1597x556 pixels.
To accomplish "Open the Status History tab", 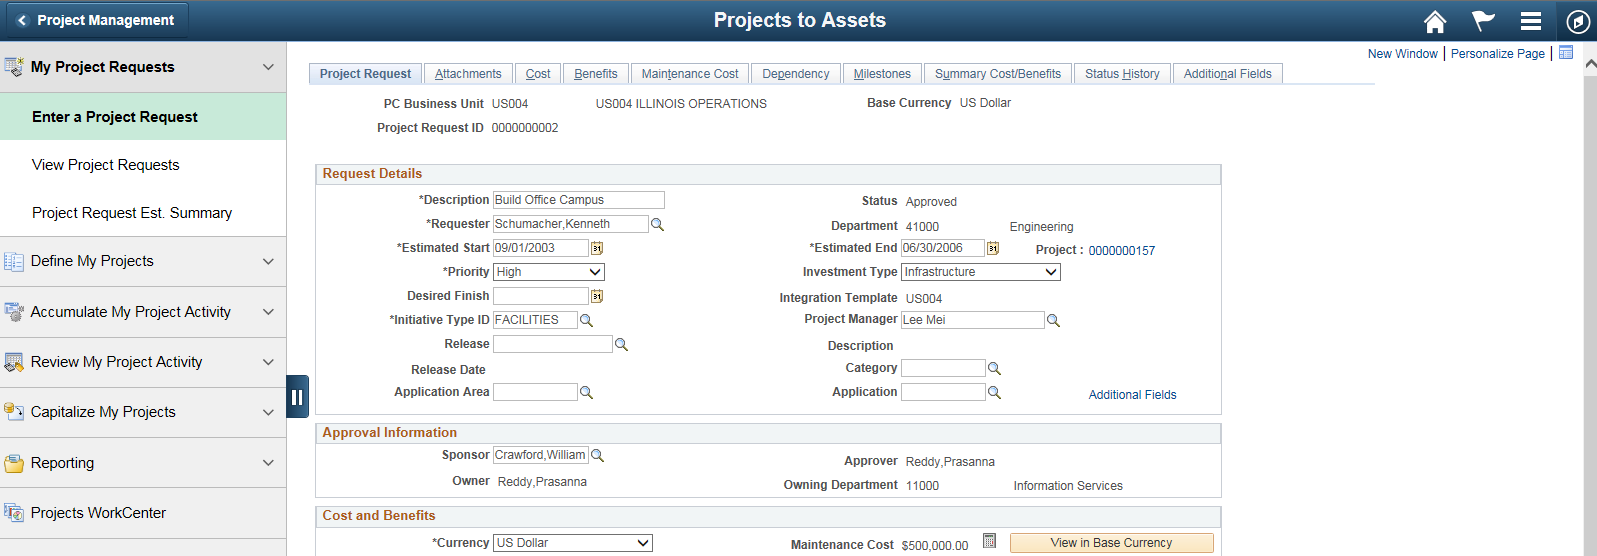I will (1122, 74).
